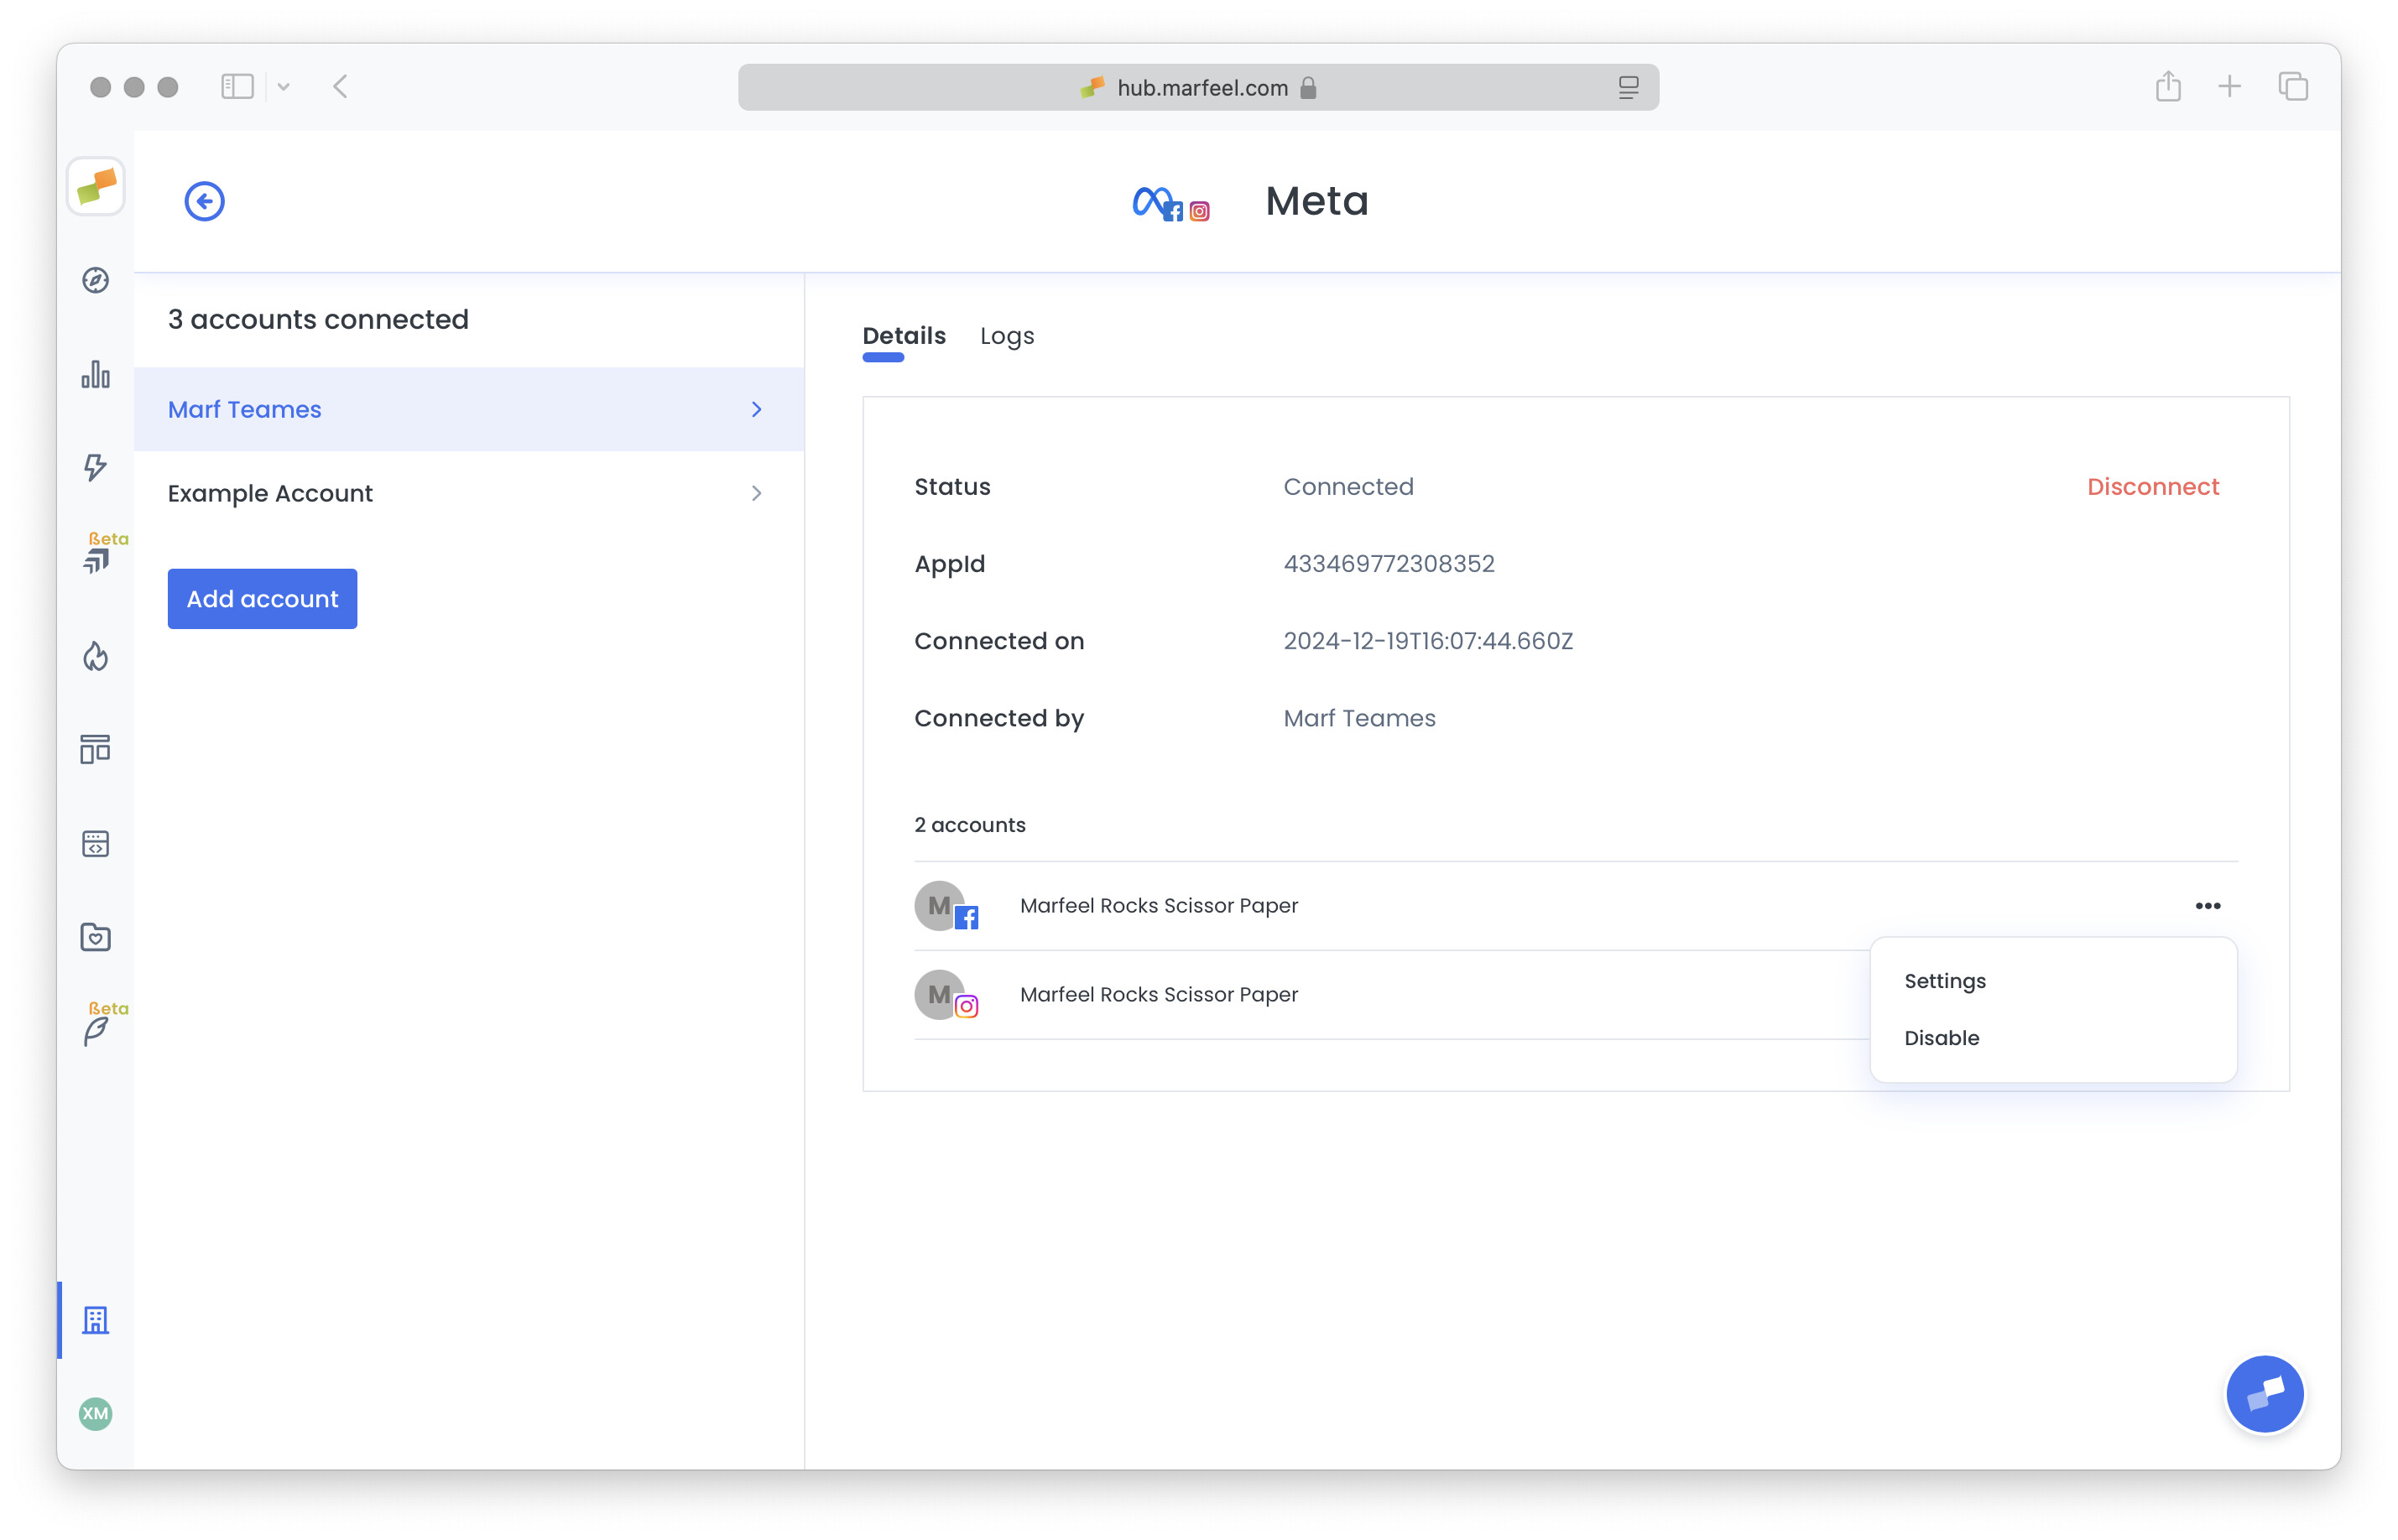Select the analytics bar chart icon

tap(95, 373)
